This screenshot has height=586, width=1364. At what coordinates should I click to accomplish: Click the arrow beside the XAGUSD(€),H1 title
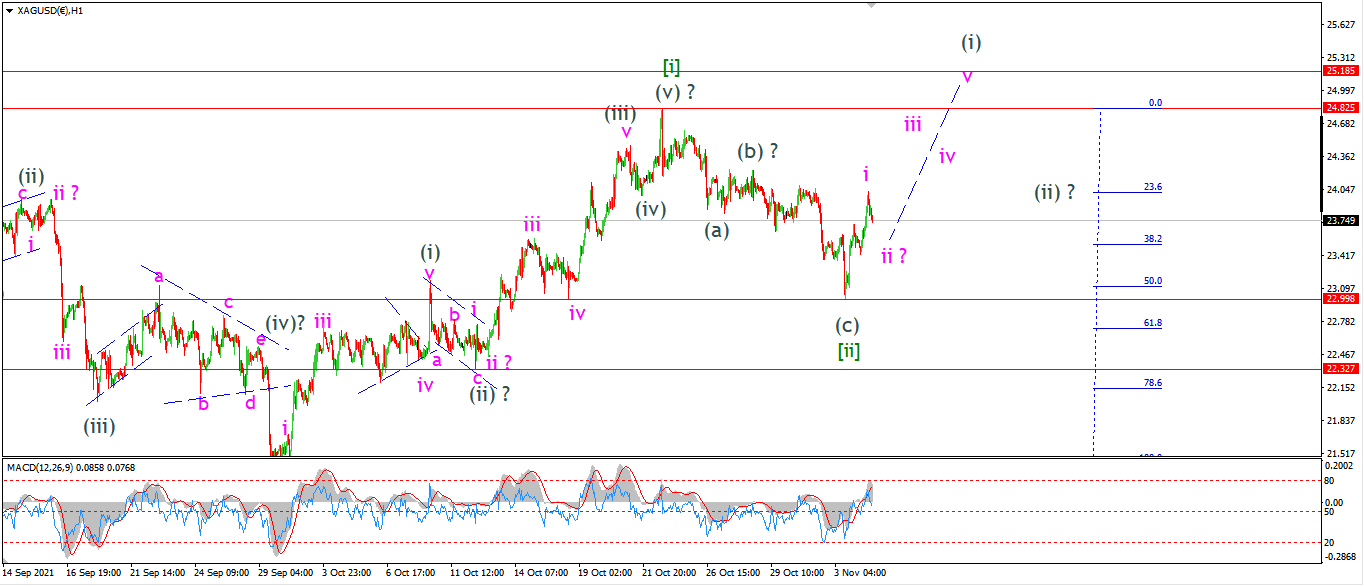9,11
